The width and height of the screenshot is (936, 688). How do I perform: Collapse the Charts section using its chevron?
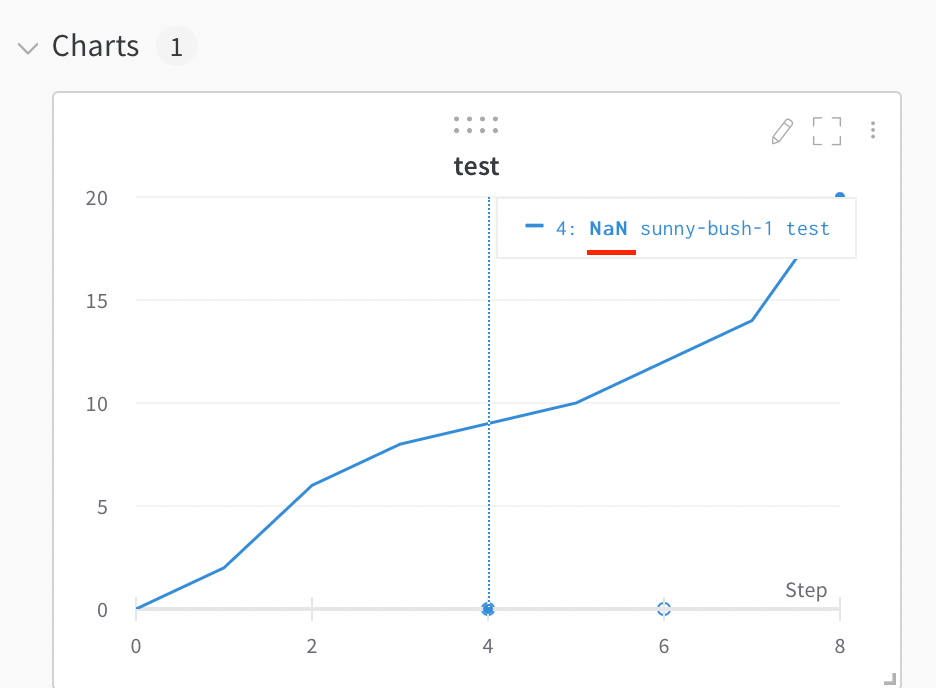[27, 47]
